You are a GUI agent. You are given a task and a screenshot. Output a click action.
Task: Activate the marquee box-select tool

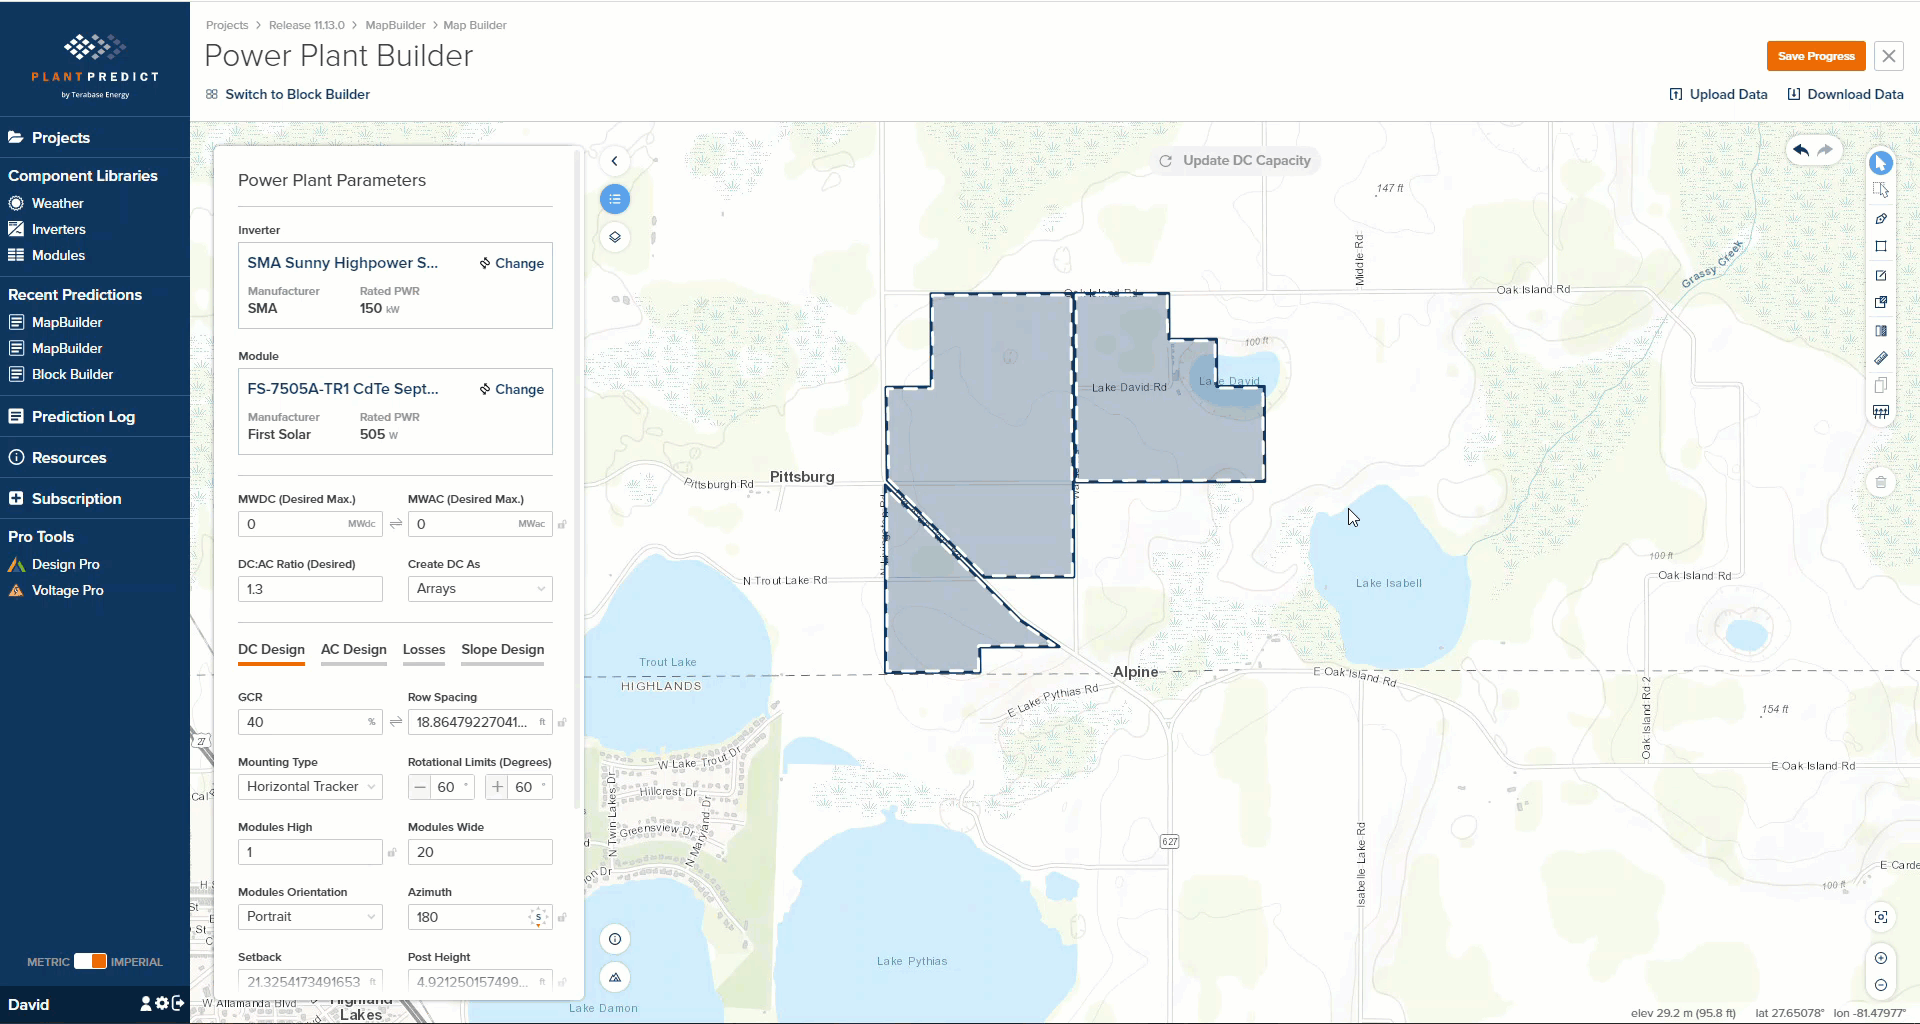[x=1881, y=190]
